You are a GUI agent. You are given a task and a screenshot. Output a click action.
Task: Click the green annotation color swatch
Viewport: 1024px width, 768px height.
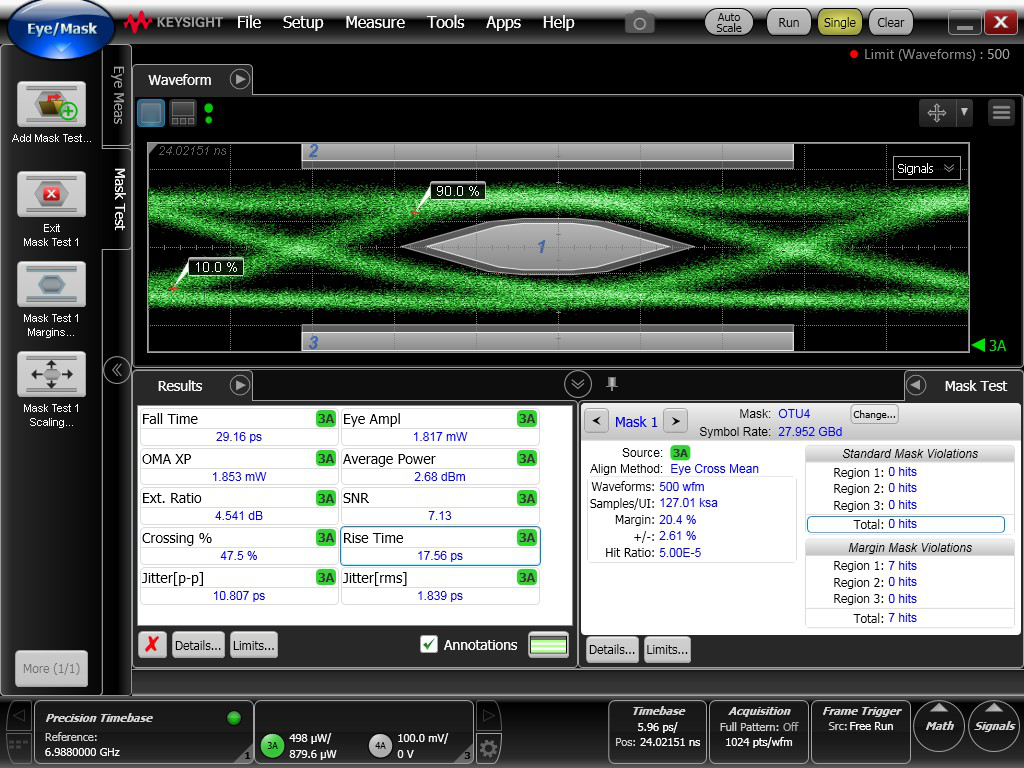click(548, 645)
